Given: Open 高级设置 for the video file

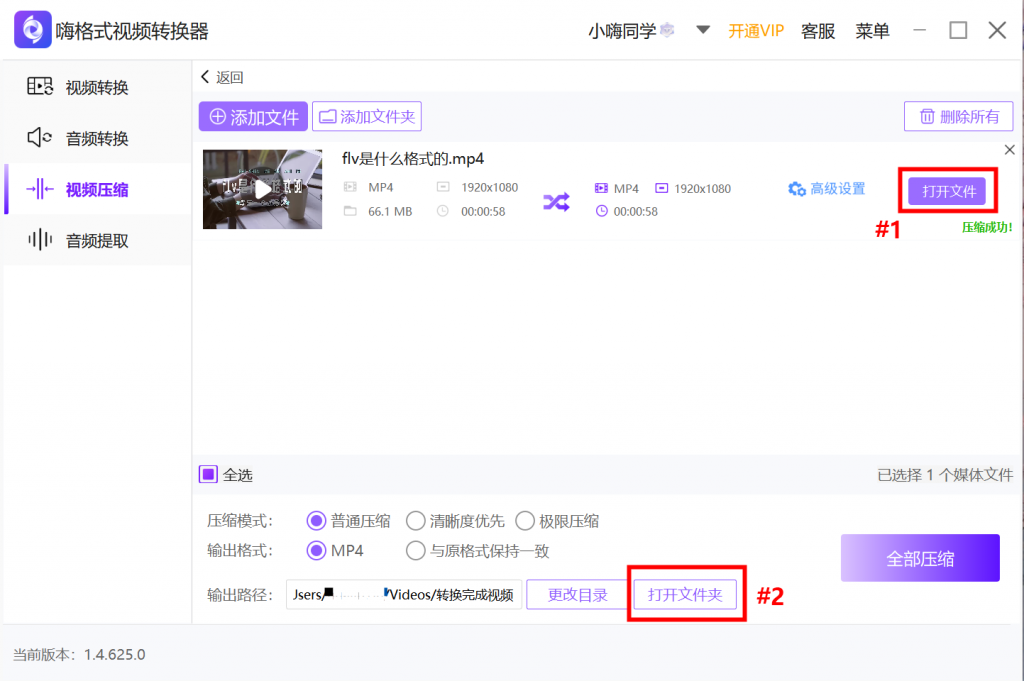Looking at the screenshot, I should coord(826,189).
